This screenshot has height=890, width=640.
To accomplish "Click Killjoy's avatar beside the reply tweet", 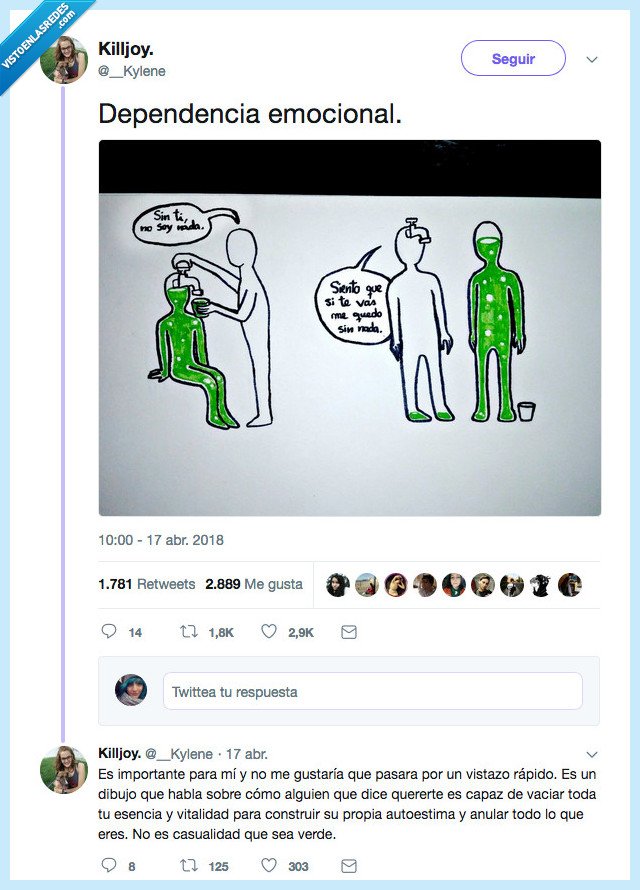I will pos(64,770).
